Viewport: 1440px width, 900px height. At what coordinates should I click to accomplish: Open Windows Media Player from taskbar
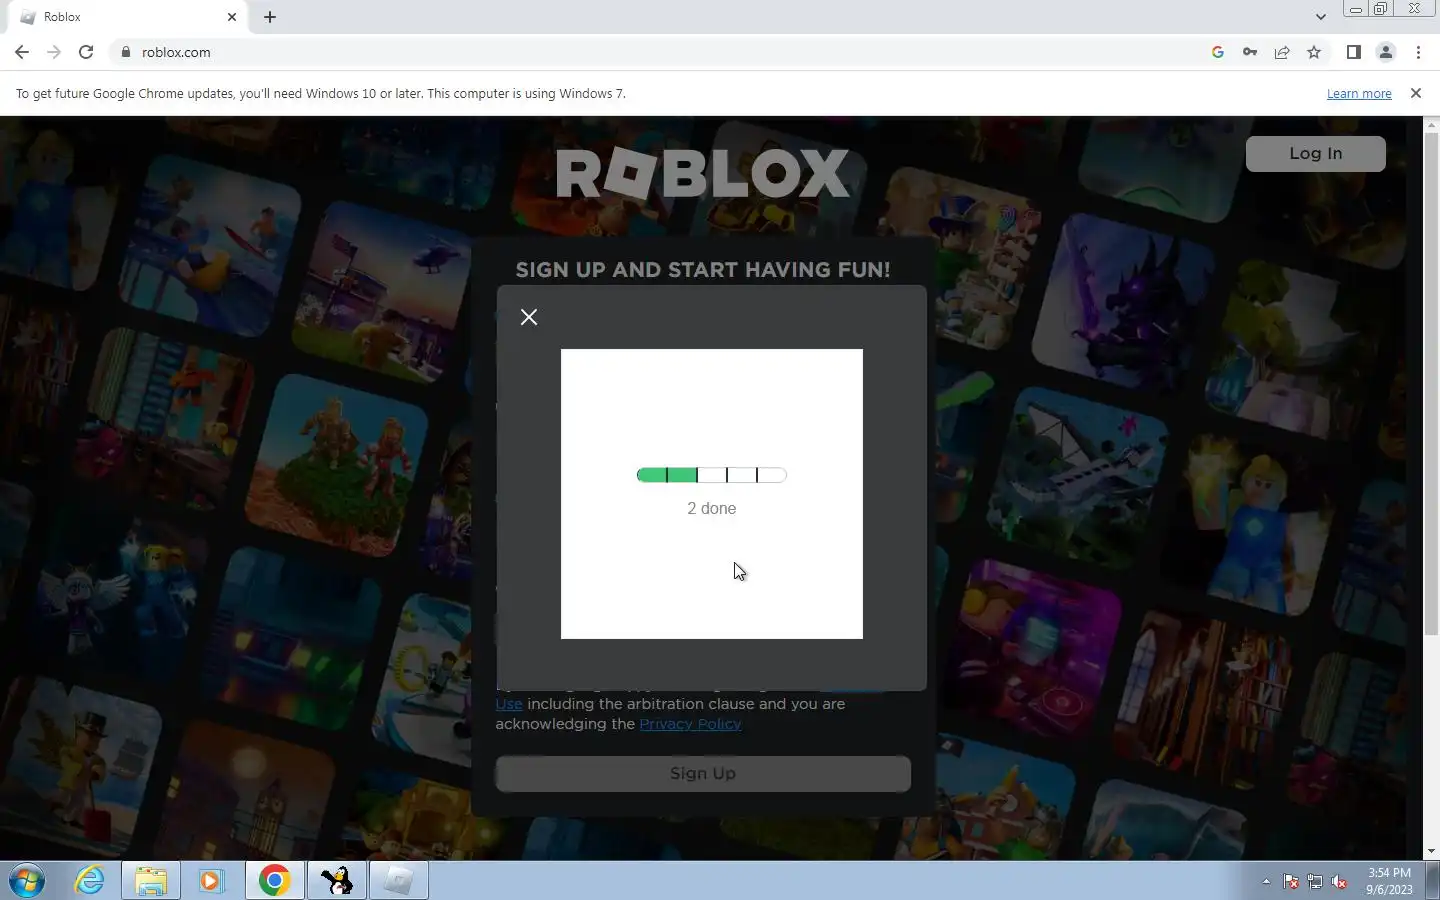211,881
